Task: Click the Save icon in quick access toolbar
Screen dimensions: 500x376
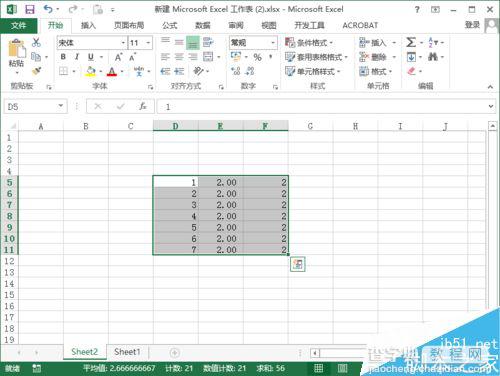Action: [x=30, y=9]
